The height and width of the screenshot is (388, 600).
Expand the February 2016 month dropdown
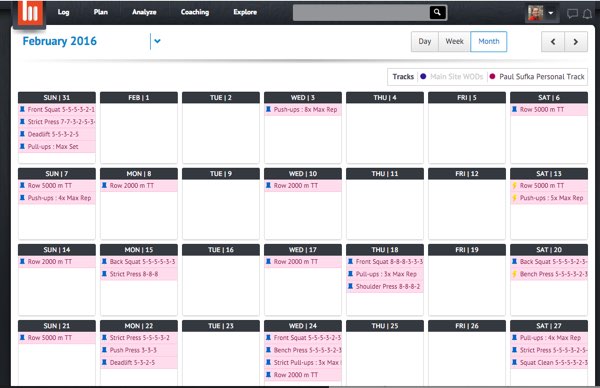click(x=157, y=41)
